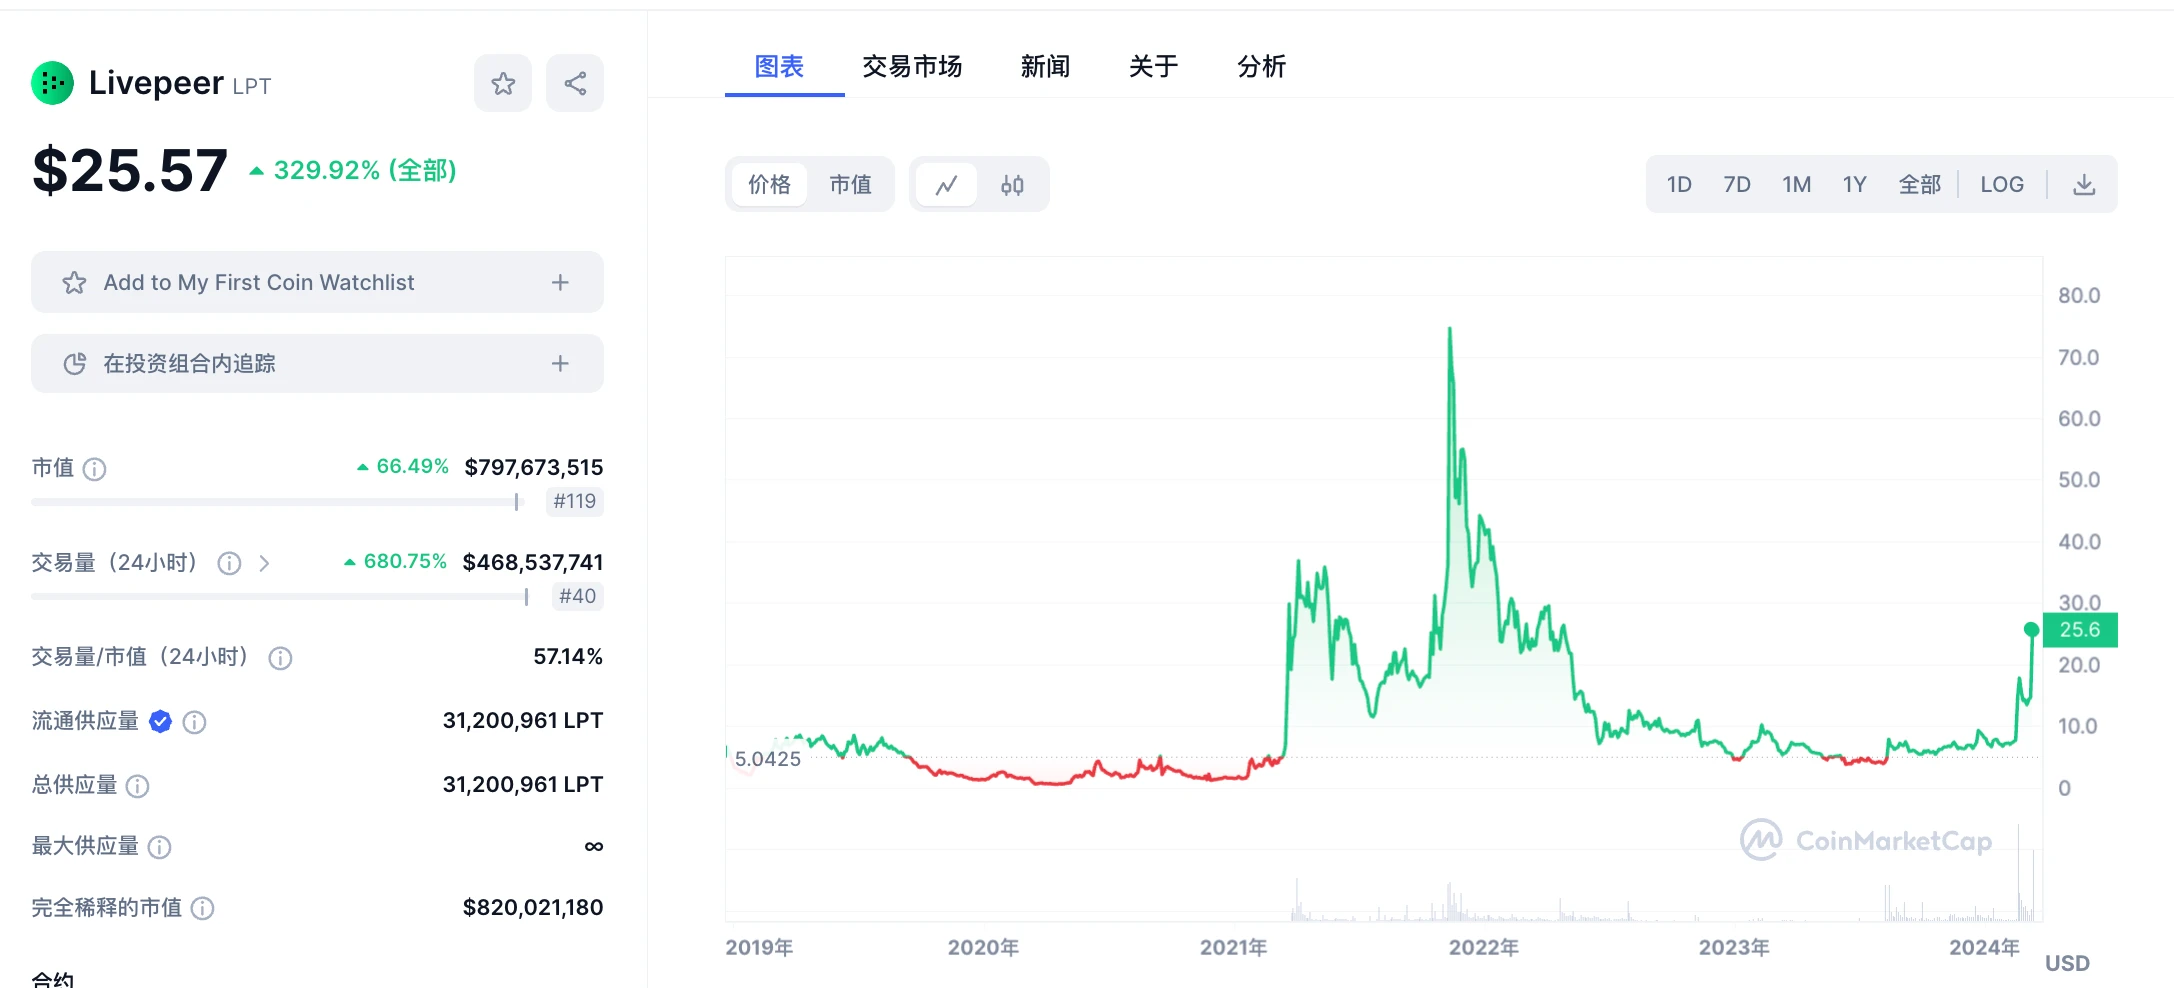2174x988 pixels.
Task: Enable LOG scale on the chart
Action: point(2002,184)
